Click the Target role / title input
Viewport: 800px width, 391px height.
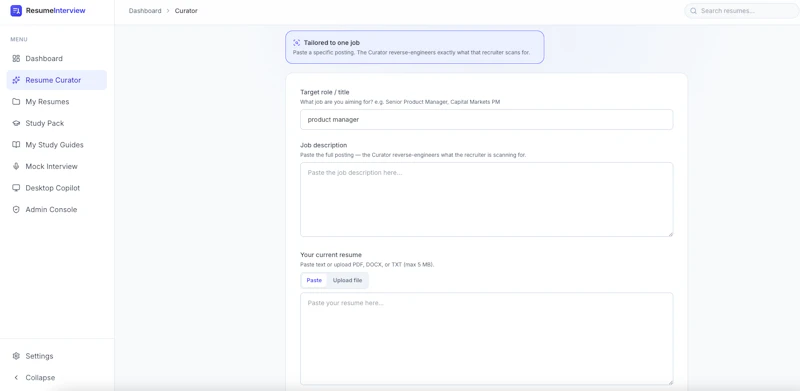(486, 119)
